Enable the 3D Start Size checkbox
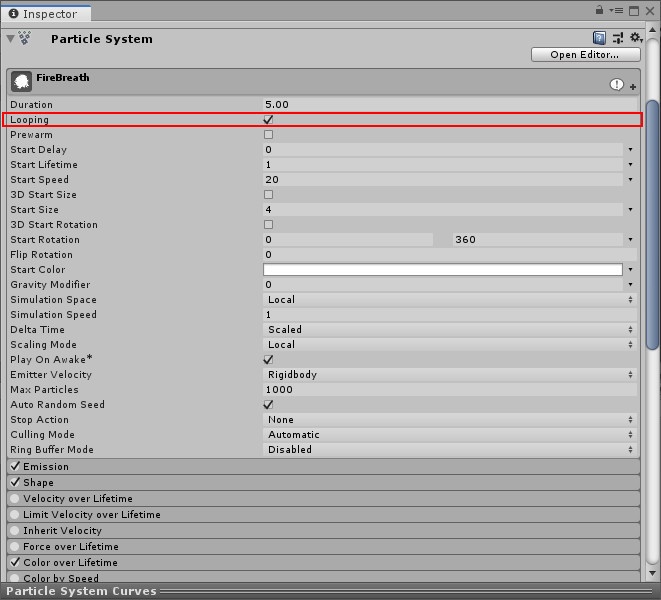This screenshot has width=661, height=600. (x=268, y=194)
